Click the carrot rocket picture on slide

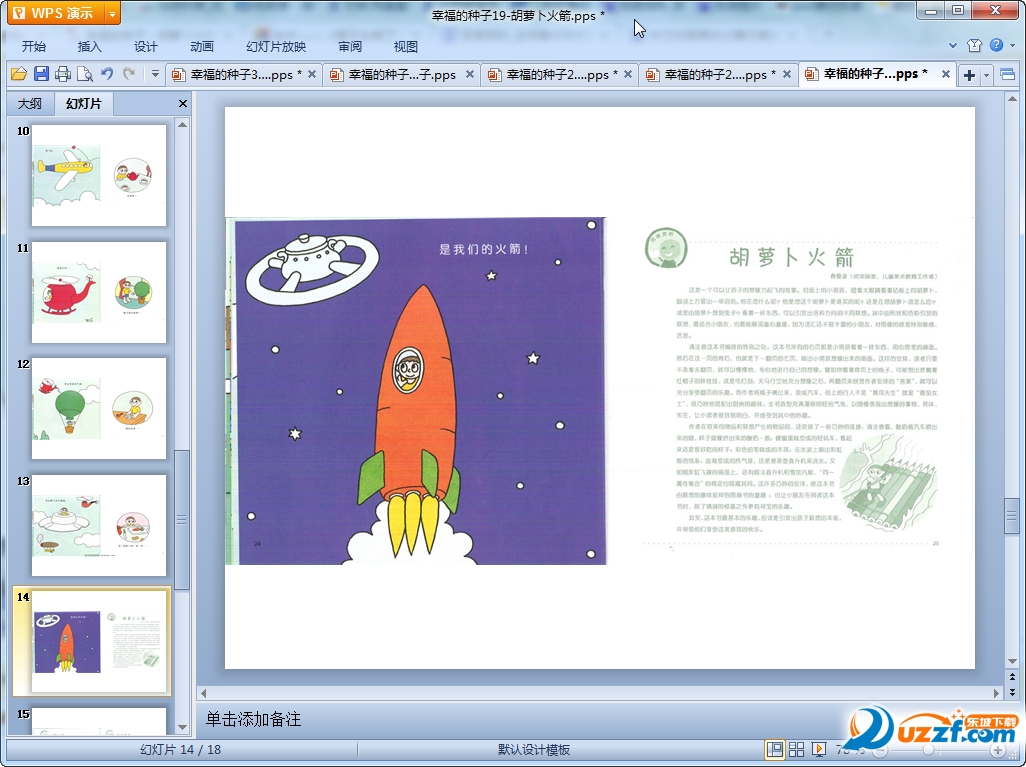pos(416,391)
